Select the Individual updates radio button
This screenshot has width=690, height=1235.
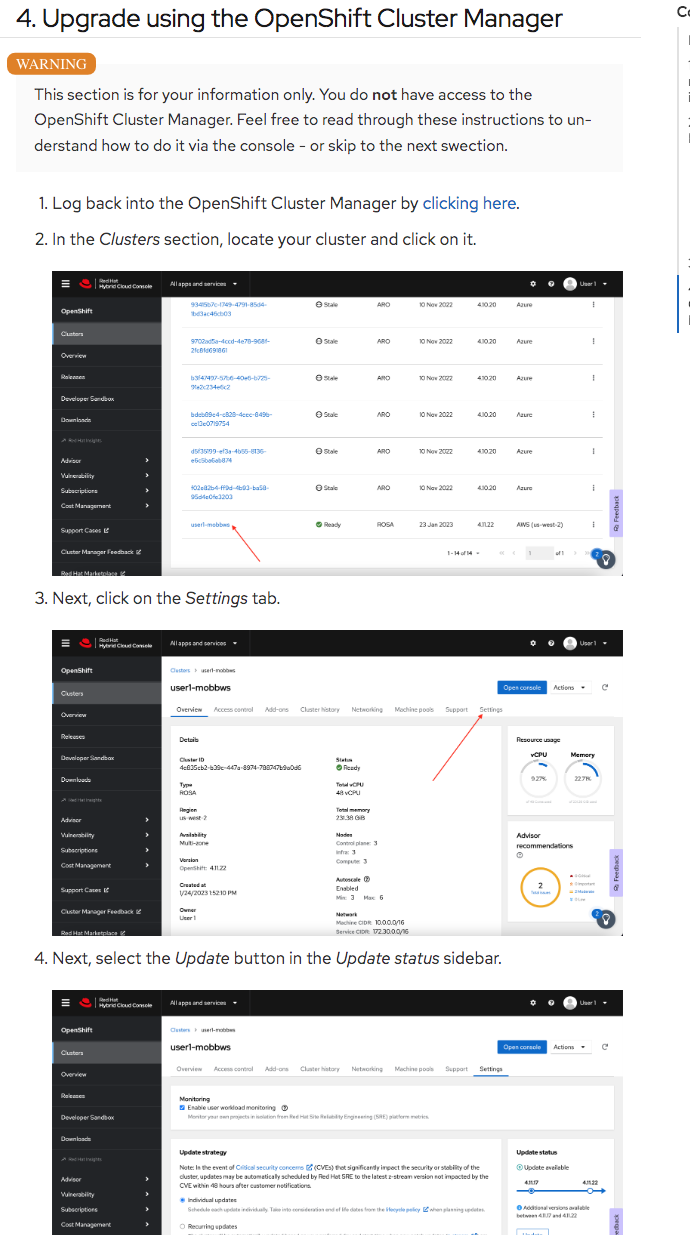[x=182, y=1199]
